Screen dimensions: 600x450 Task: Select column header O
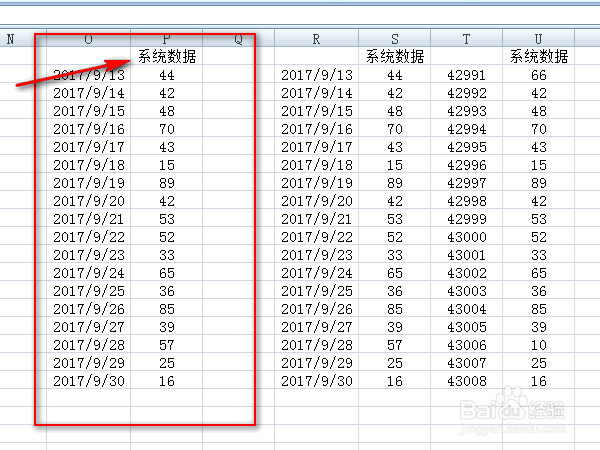(88, 39)
